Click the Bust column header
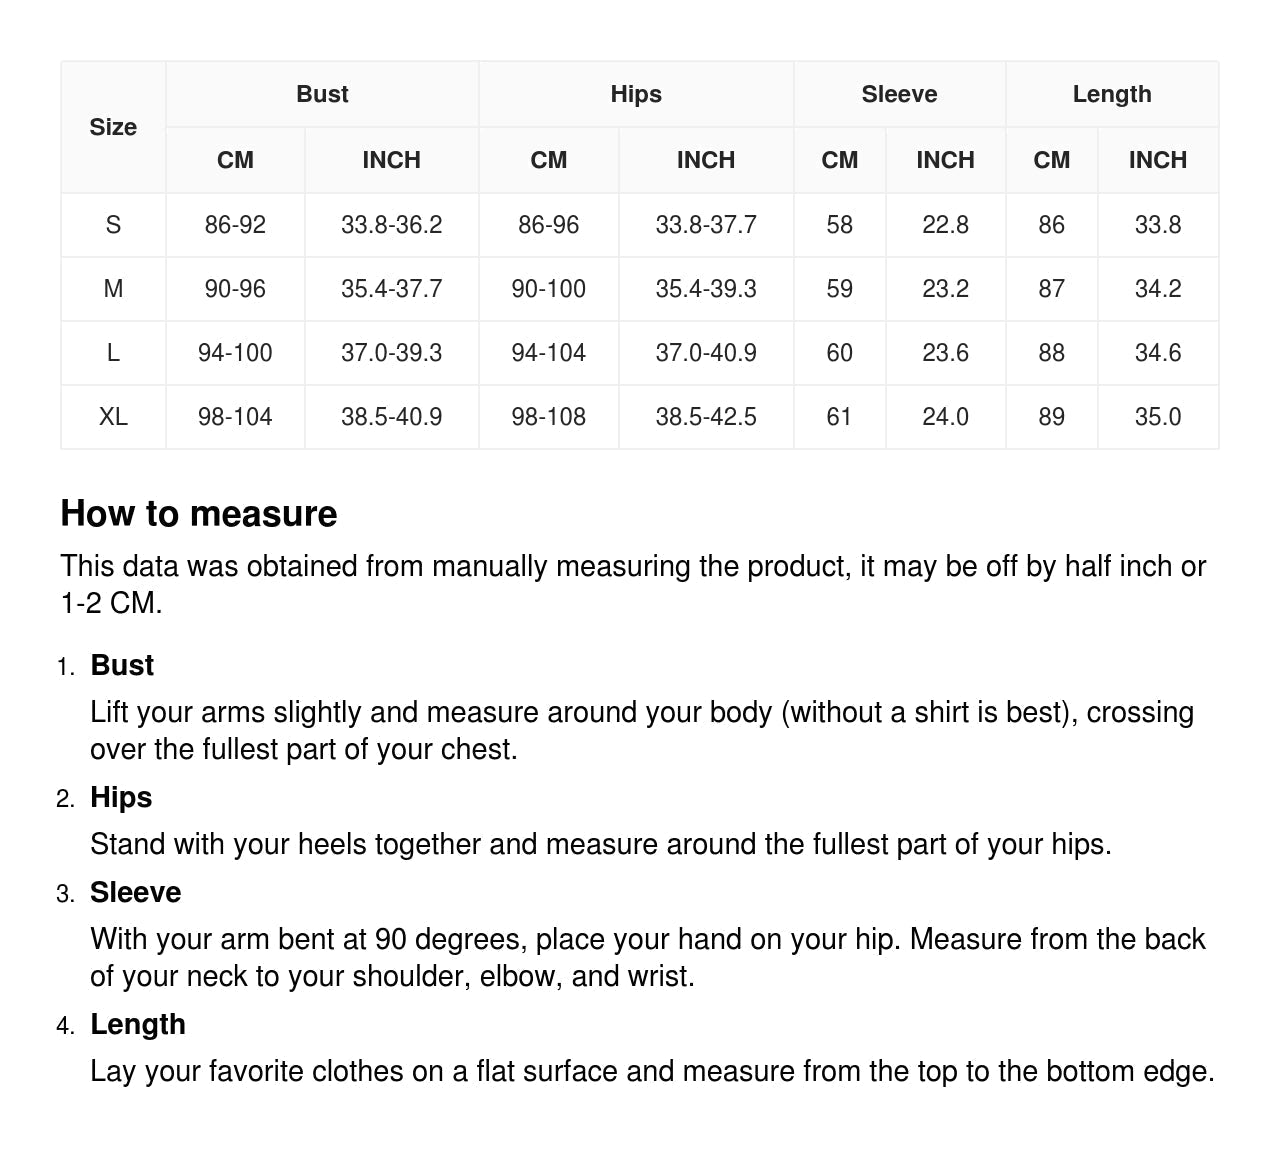This screenshot has height=1150, width=1280. [x=322, y=94]
